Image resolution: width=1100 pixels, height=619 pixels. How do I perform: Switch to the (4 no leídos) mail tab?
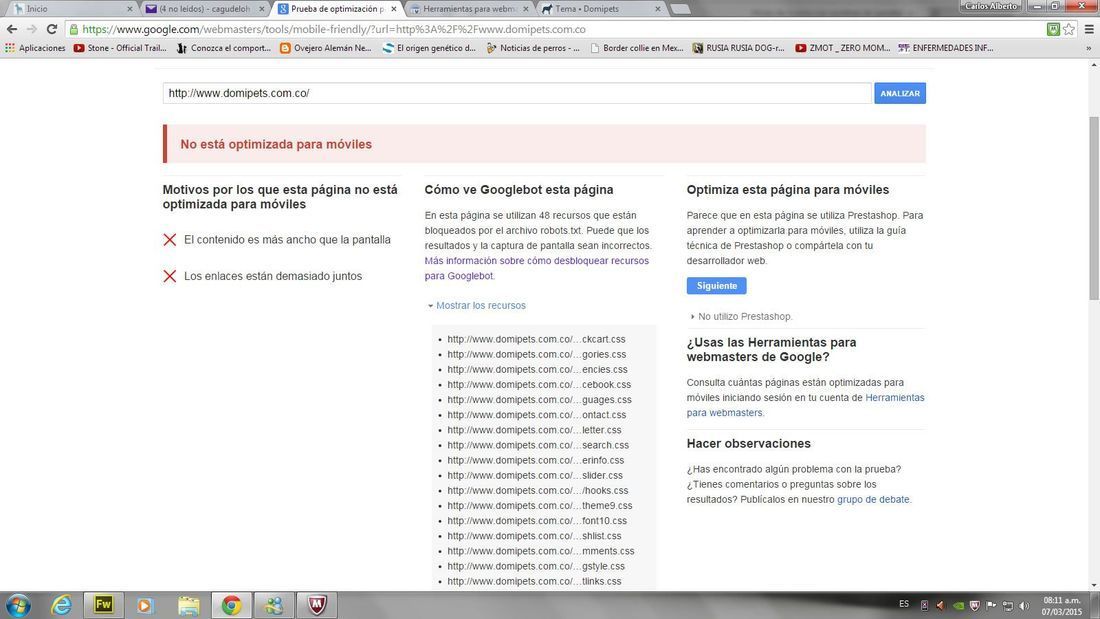point(204,9)
